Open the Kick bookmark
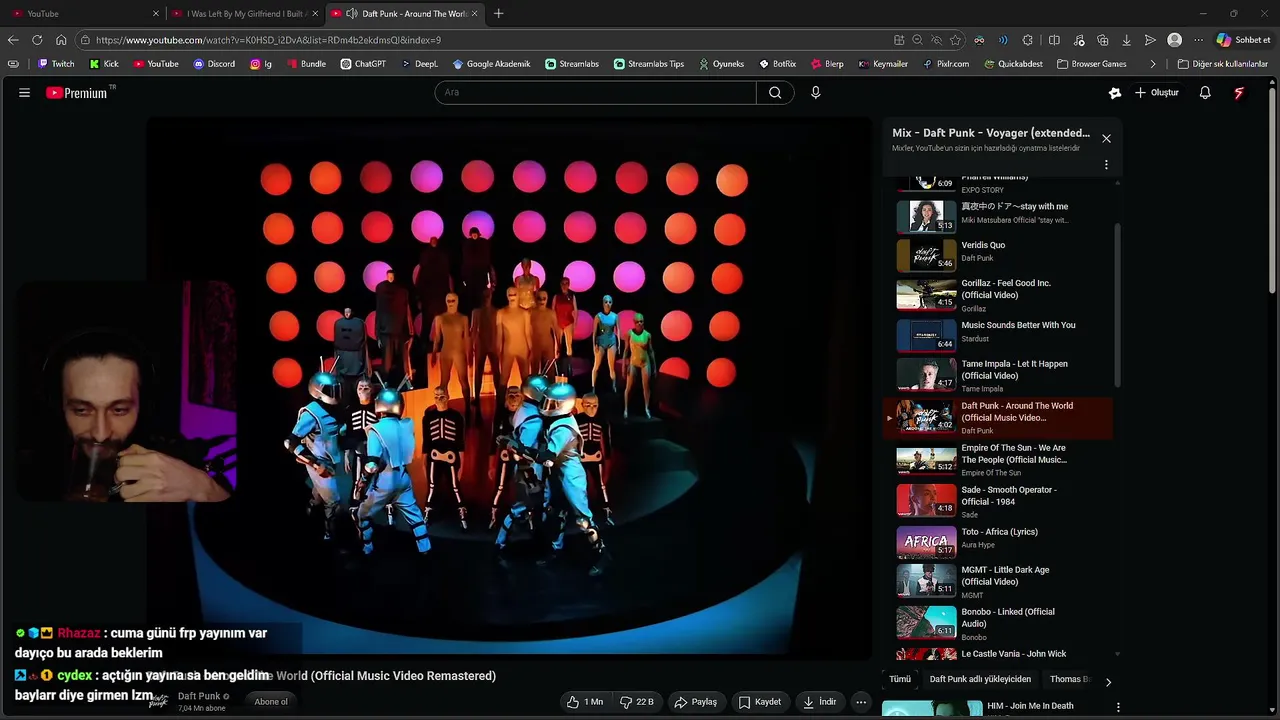1280x720 pixels. click(x=104, y=64)
